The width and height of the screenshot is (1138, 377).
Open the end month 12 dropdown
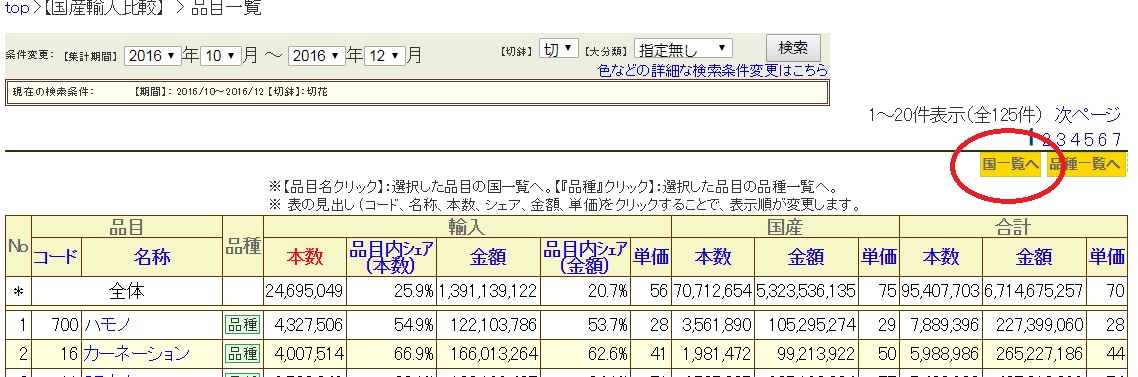[x=385, y=55]
